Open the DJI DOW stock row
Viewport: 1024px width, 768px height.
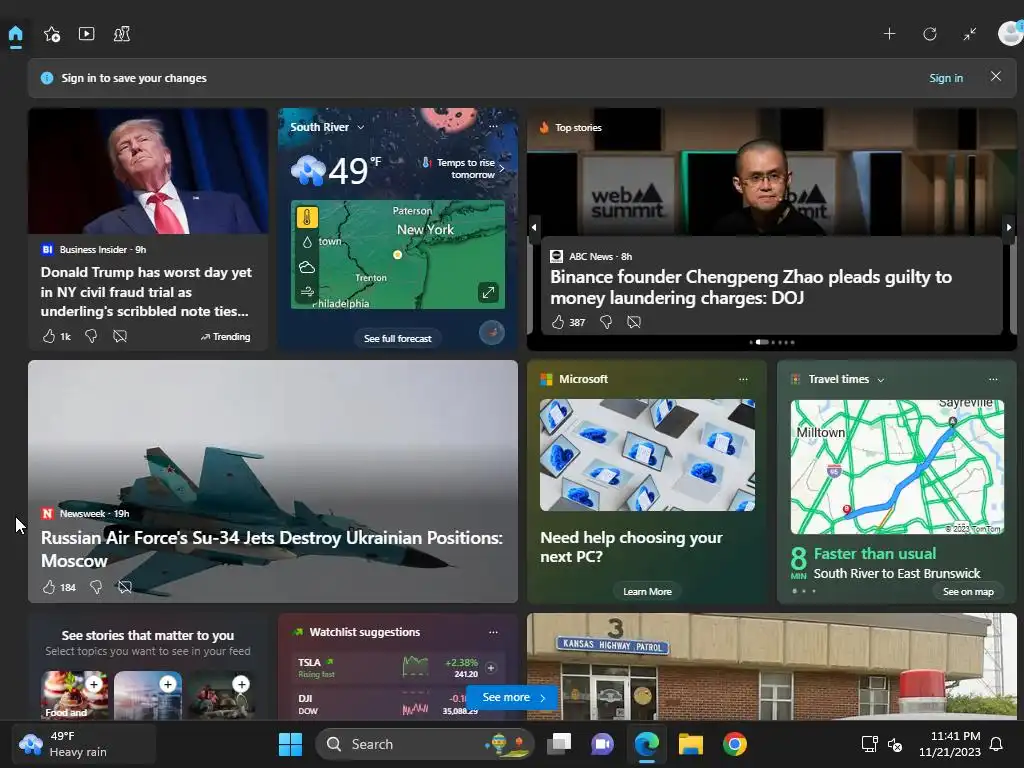pyautogui.click(x=389, y=704)
